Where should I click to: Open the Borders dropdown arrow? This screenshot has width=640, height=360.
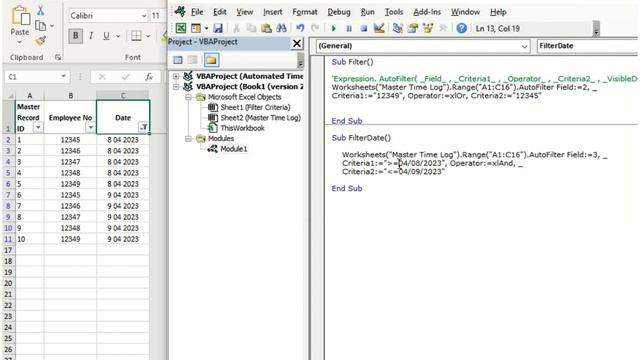(x=148, y=36)
